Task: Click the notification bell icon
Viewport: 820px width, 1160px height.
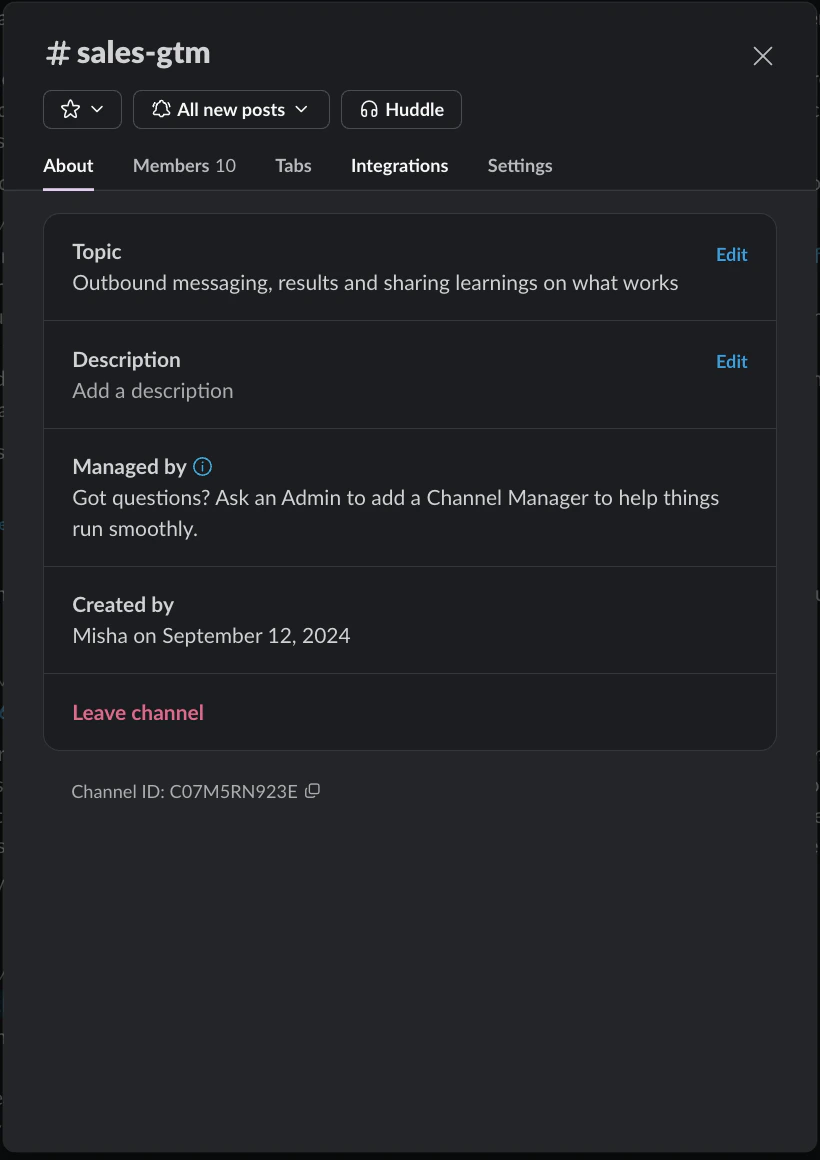Action: coord(162,109)
